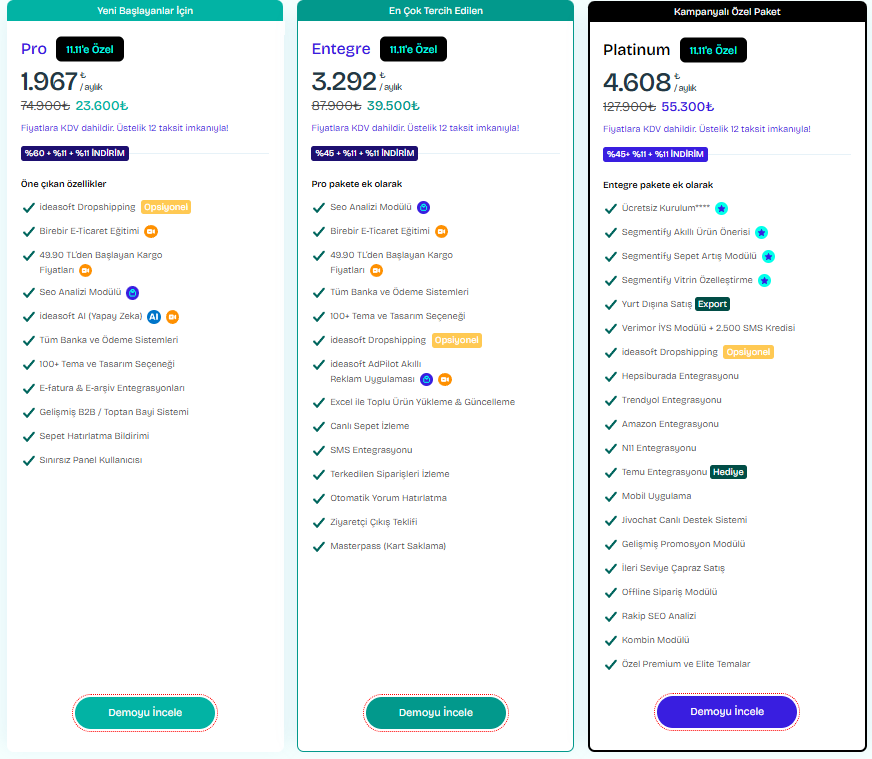The width and height of the screenshot is (872, 759).
Task: Click bag icon beside Seo Analizi Modülü in Pro
Action: coord(133,292)
